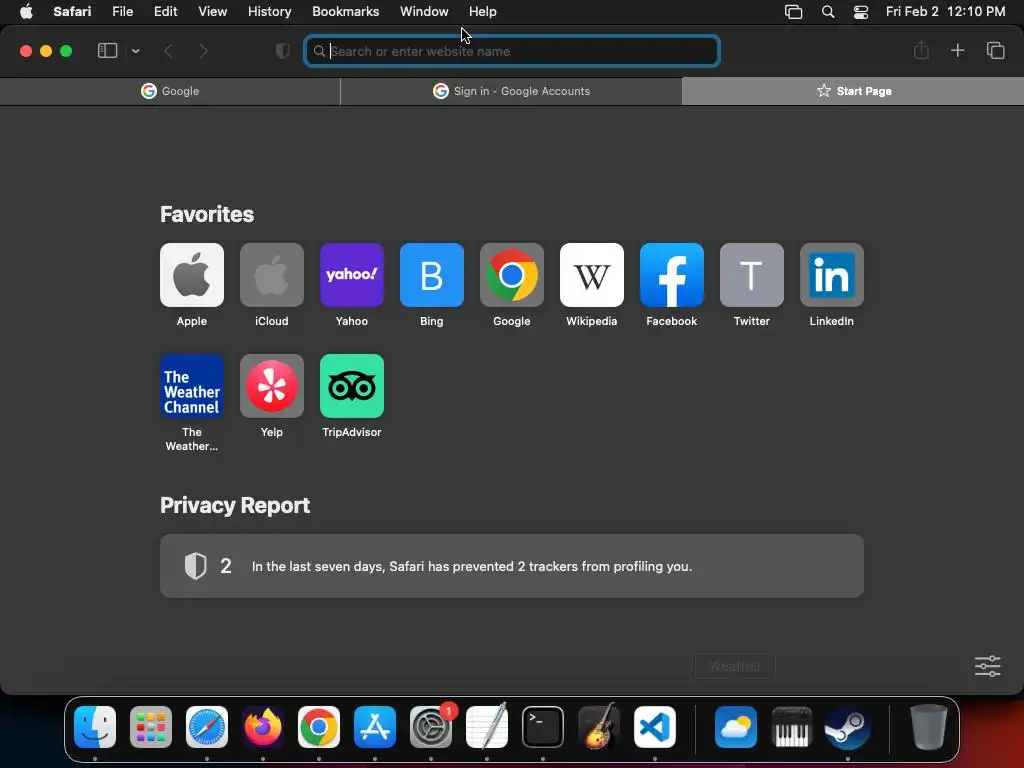The width and height of the screenshot is (1024, 768).
Task: Open the Apple logo menu
Action: pyautogui.click(x=26, y=12)
